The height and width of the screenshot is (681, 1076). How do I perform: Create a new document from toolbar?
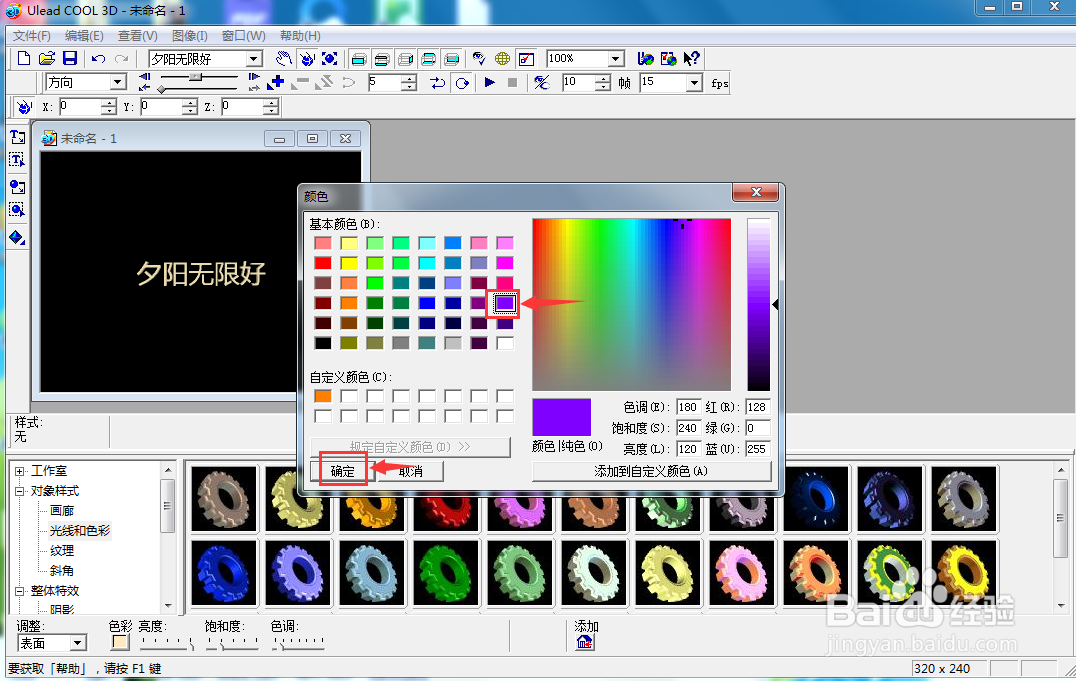(x=23, y=58)
